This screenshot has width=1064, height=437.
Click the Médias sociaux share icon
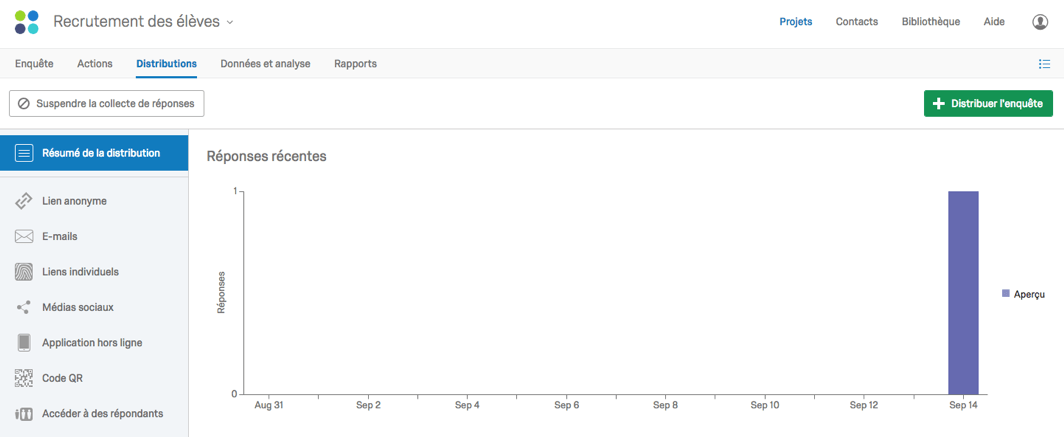tap(24, 307)
